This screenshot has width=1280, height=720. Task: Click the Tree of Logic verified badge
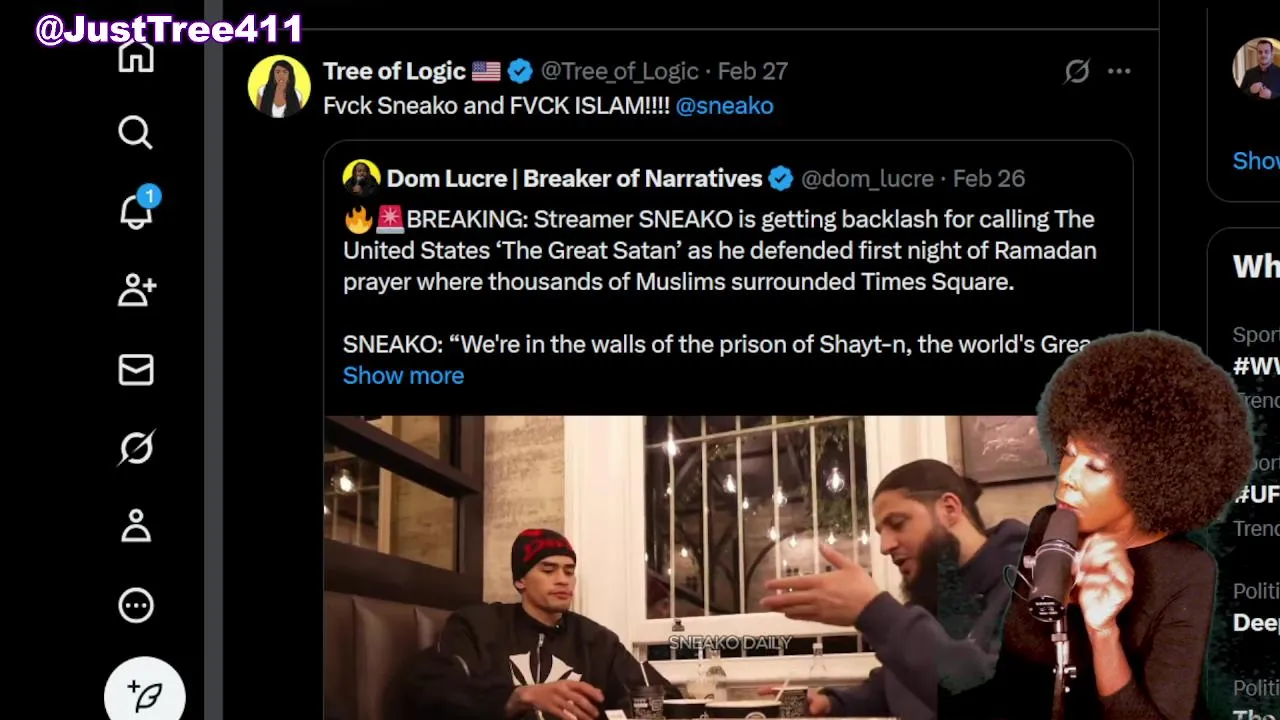click(520, 71)
